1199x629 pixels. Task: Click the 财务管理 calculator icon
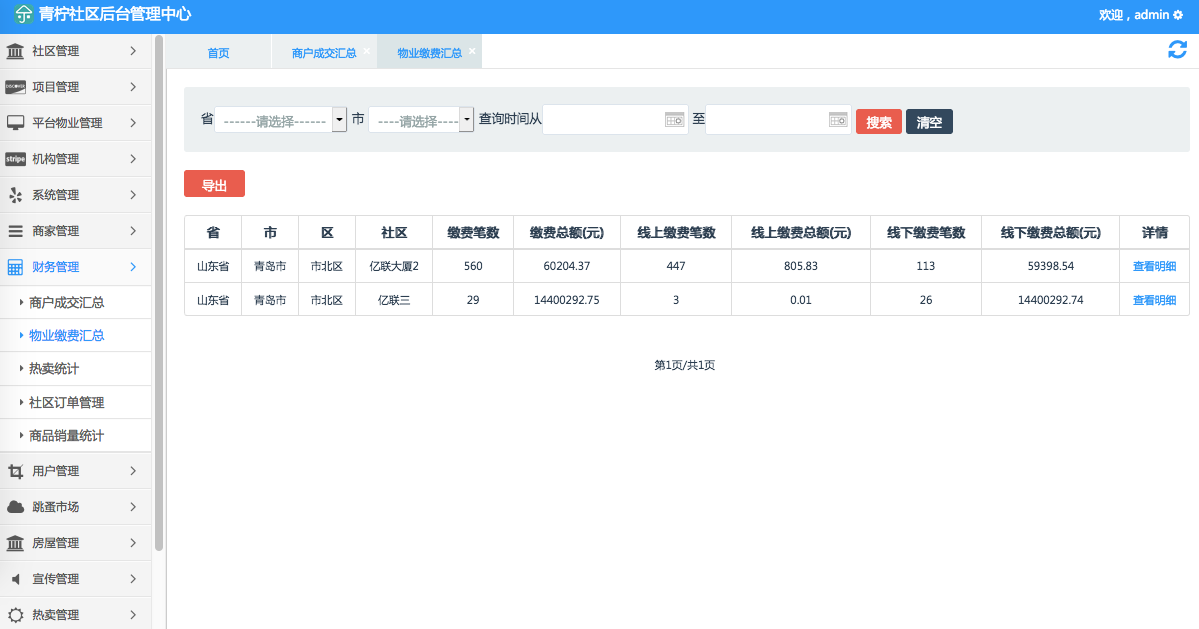point(15,267)
